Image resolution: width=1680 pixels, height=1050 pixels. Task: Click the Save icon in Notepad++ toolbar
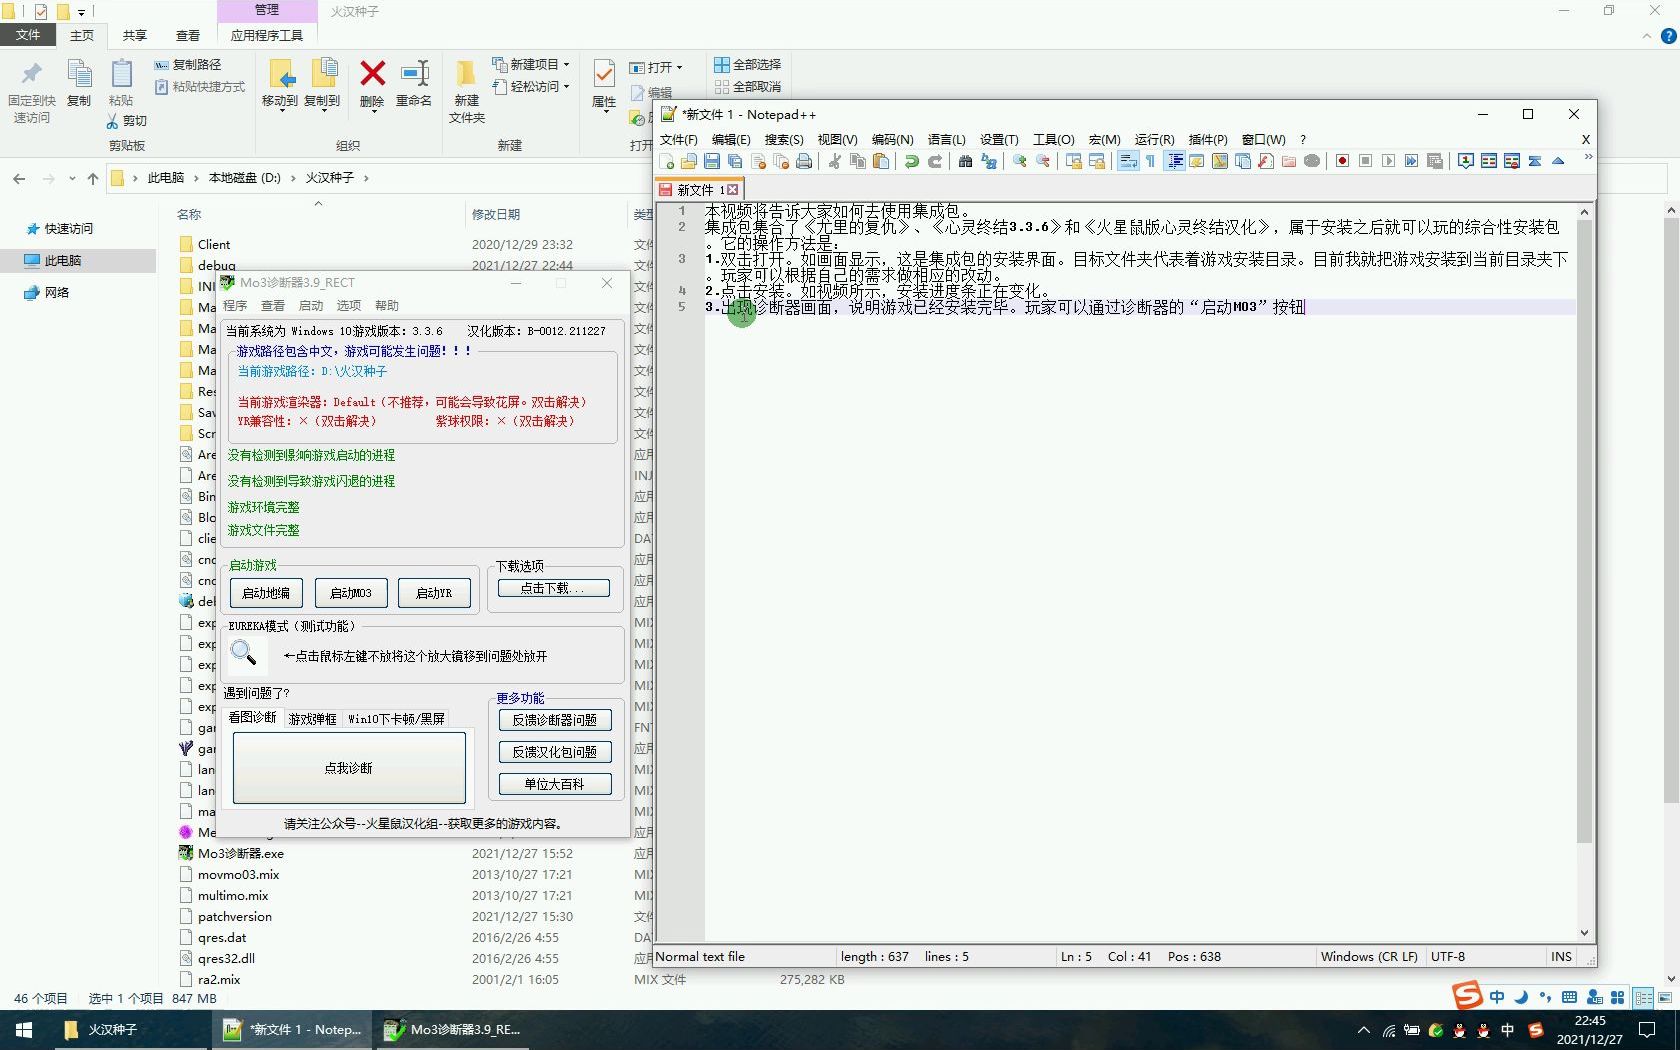[x=712, y=161]
